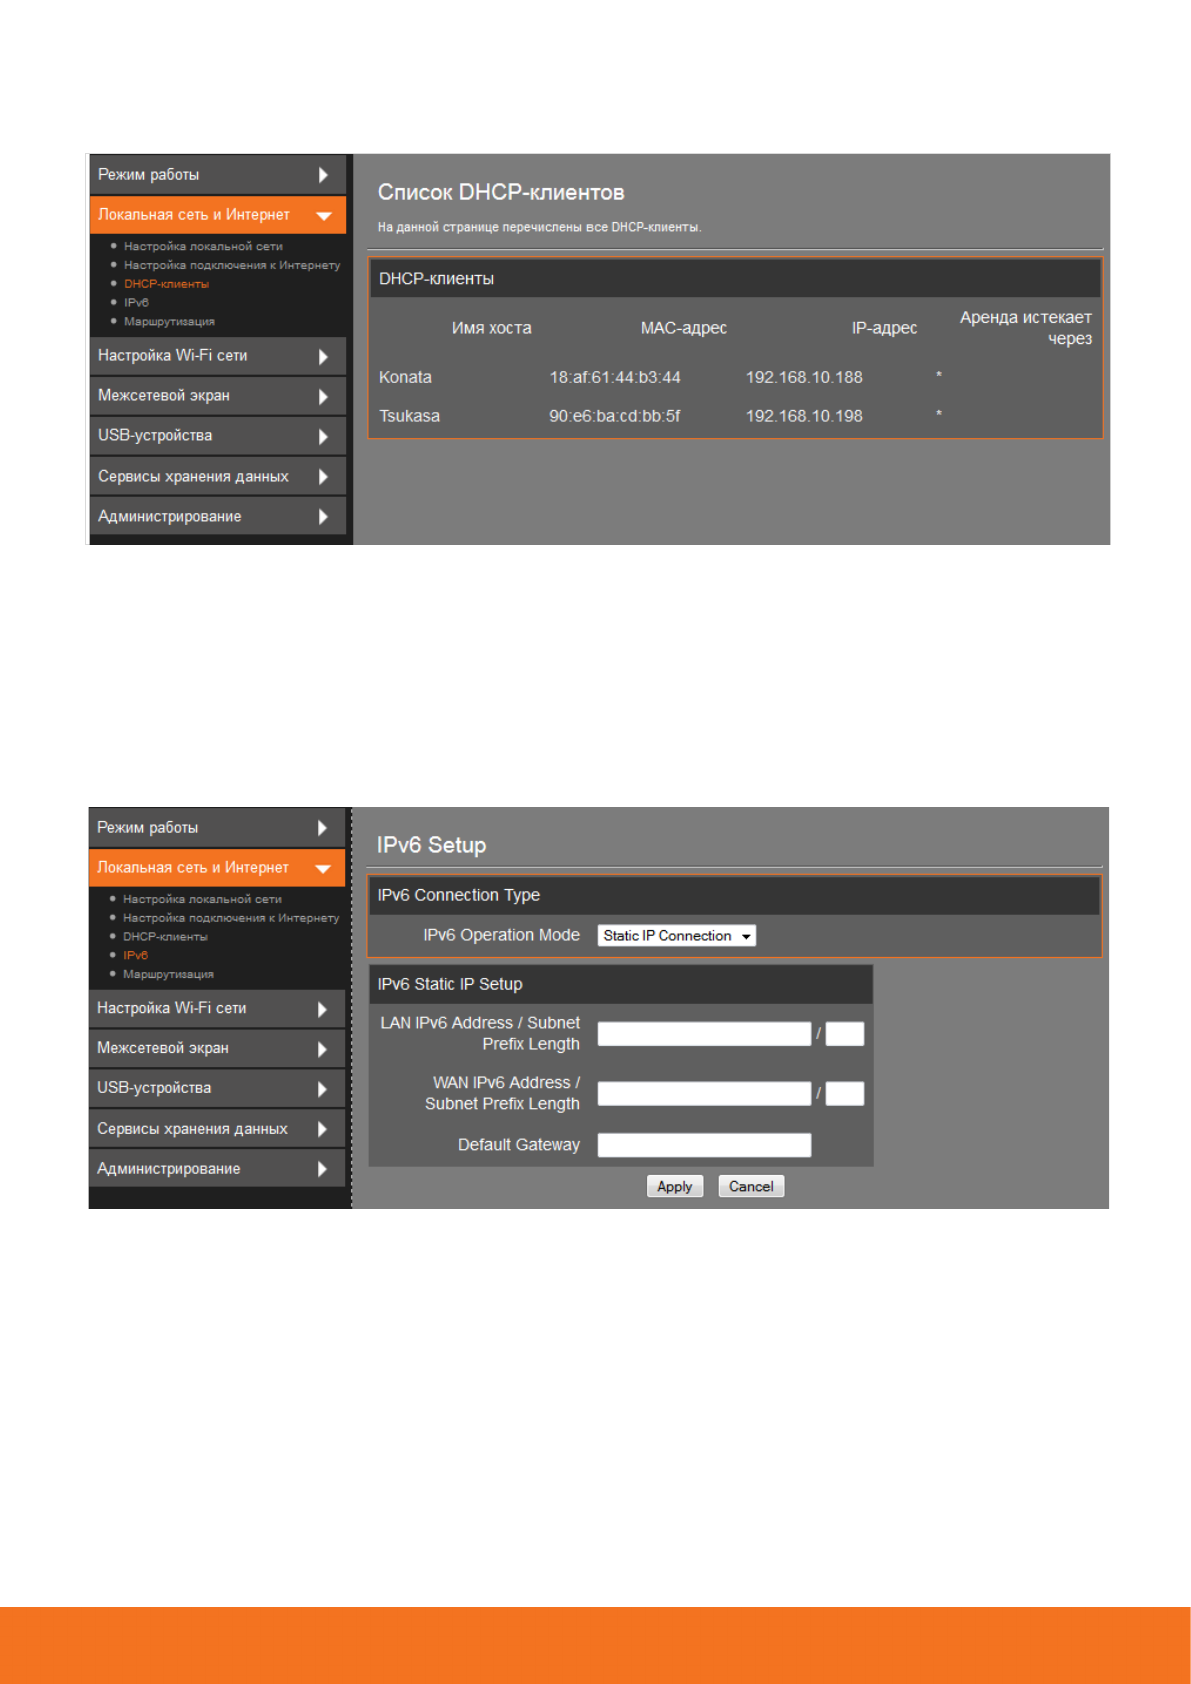
Task: Select the Konata host row in DHCP list
Action: (x=405, y=377)
